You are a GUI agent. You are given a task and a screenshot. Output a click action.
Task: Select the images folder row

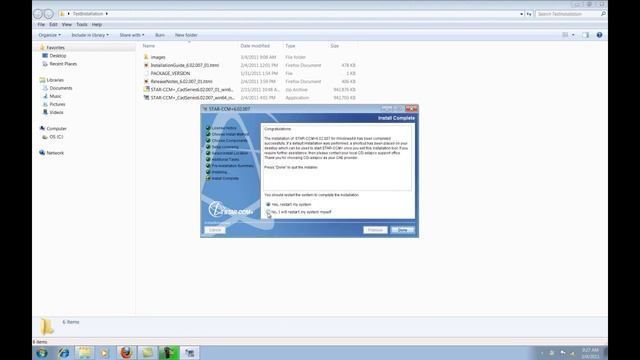[x=249, y=57]
